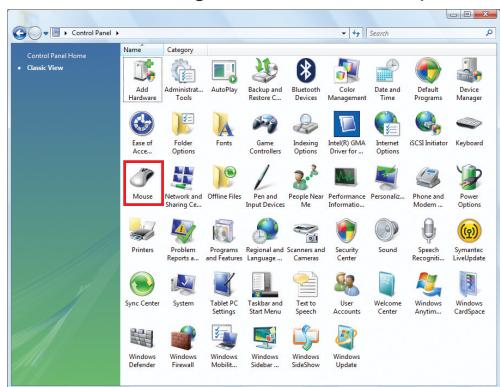
Task: Open iSCSI Initiator
Action: click(428, 129)
